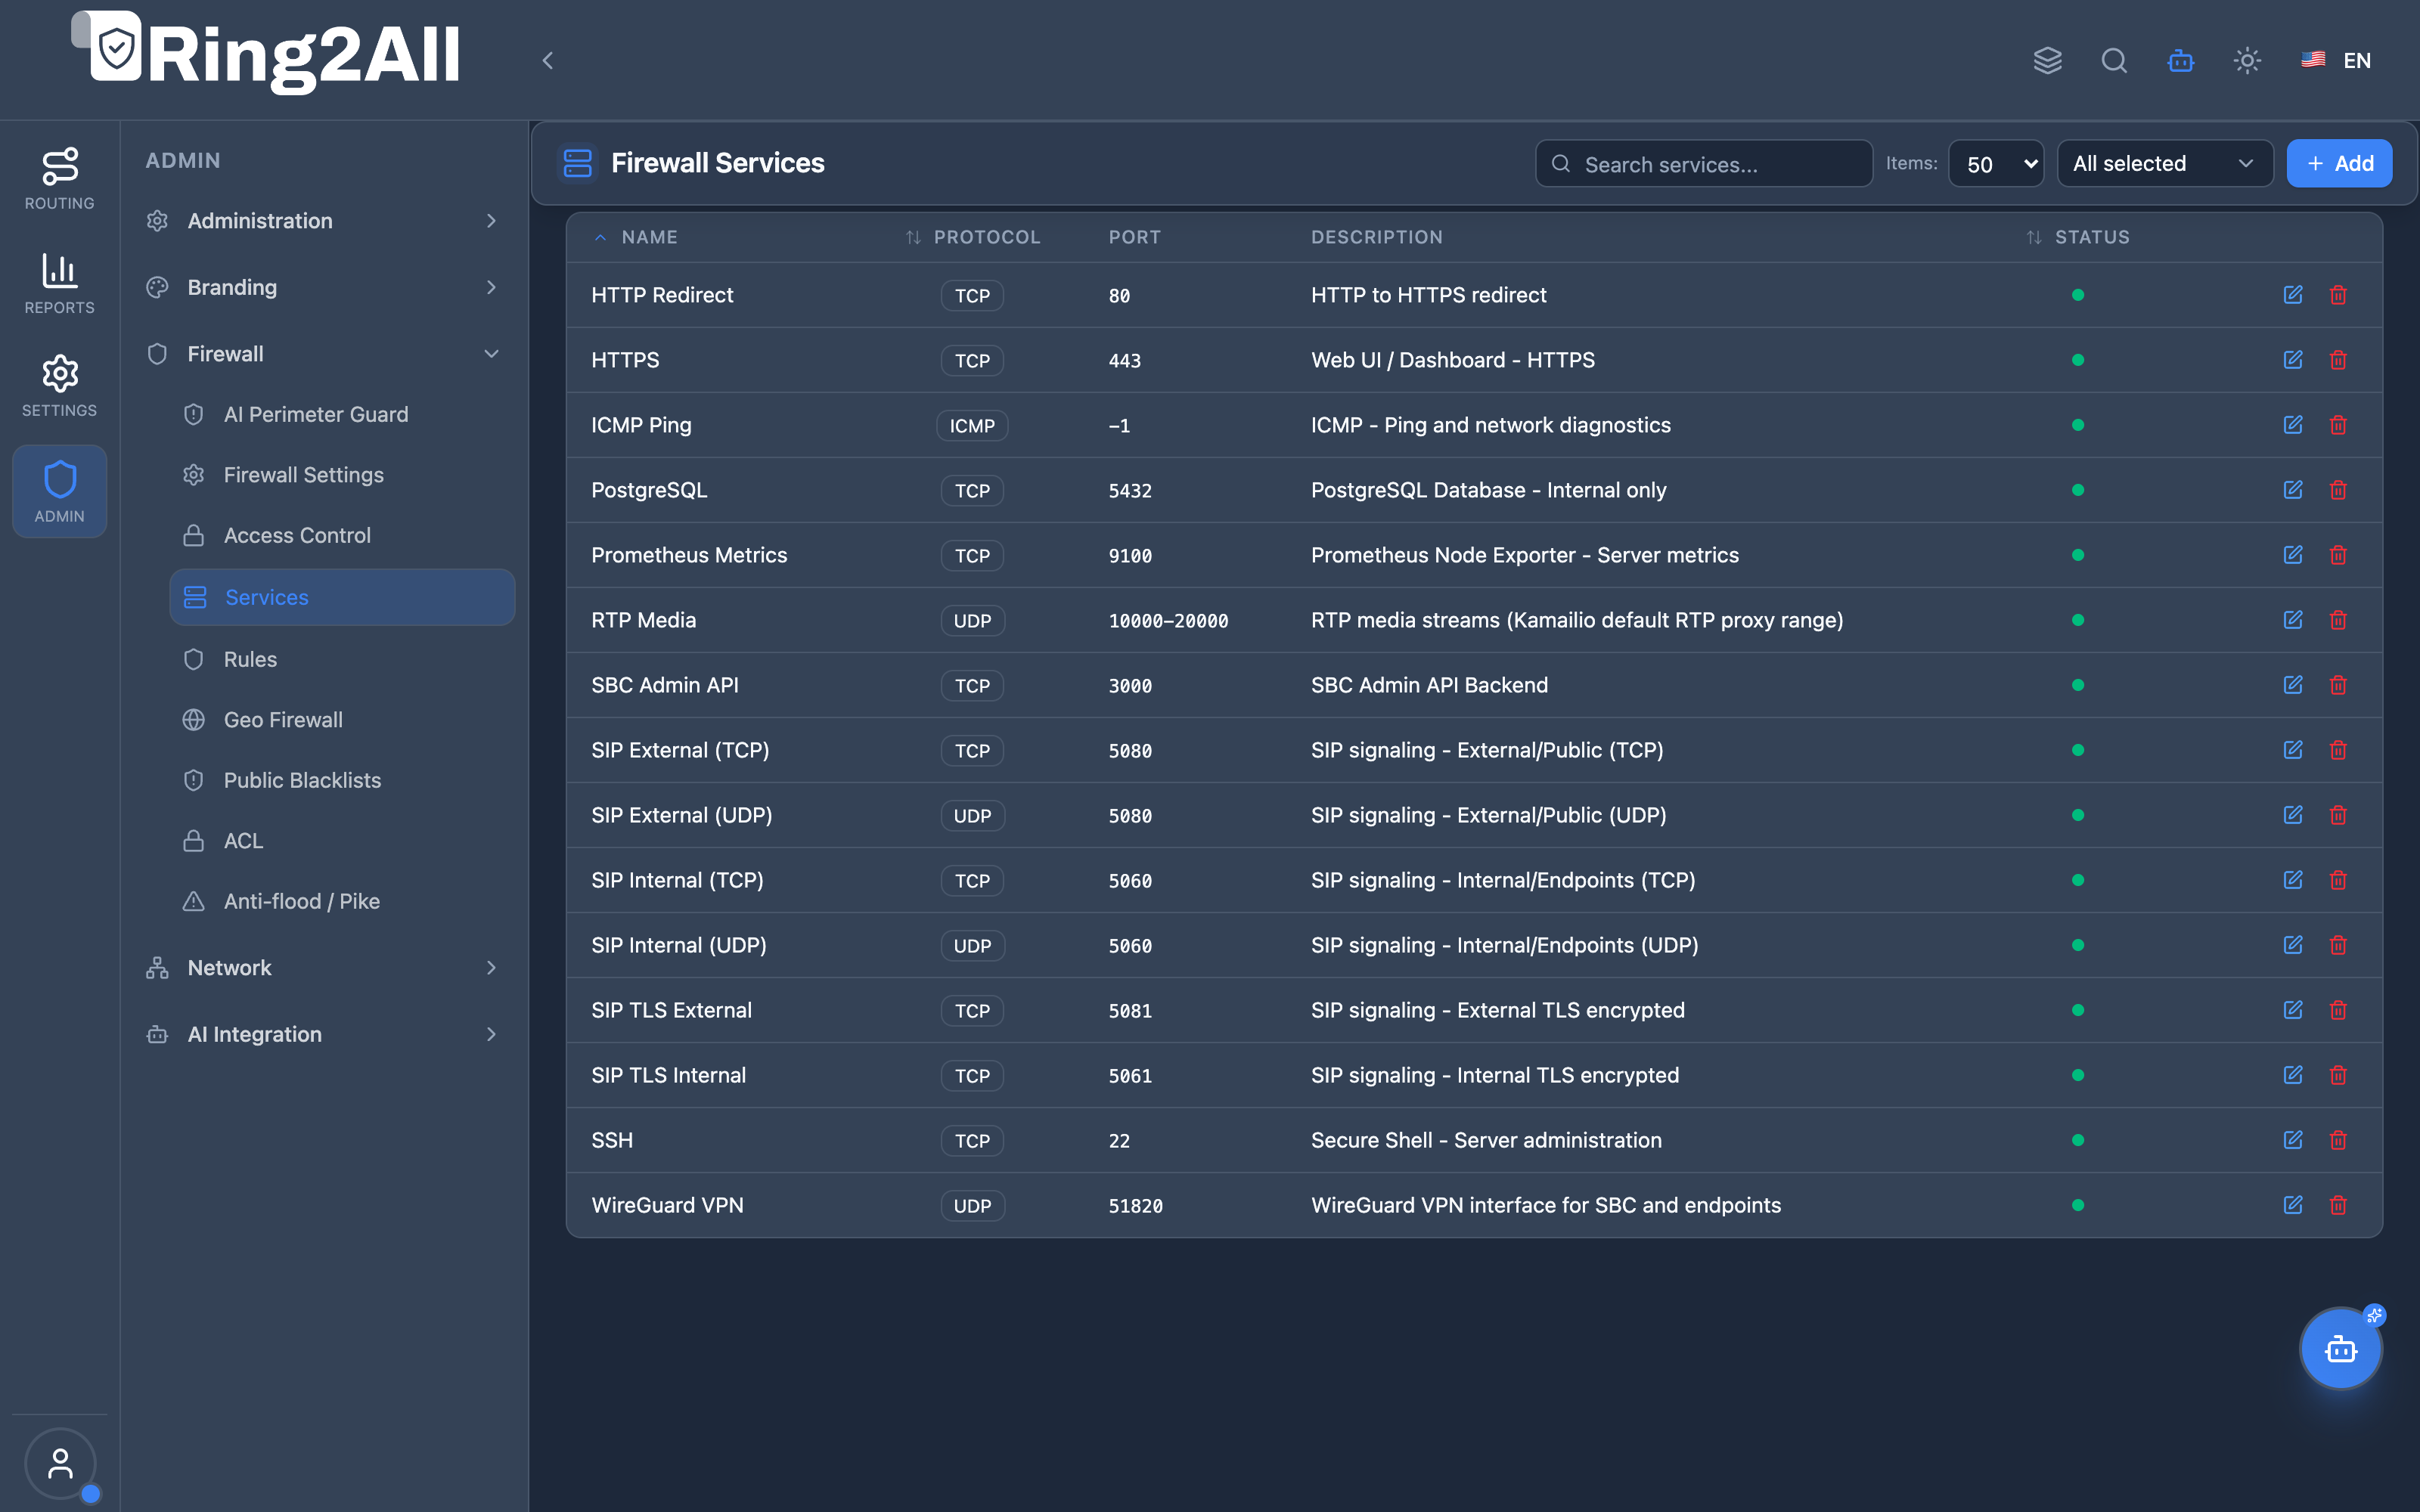Click the 10000-20000 port value

pos(1168,621)
